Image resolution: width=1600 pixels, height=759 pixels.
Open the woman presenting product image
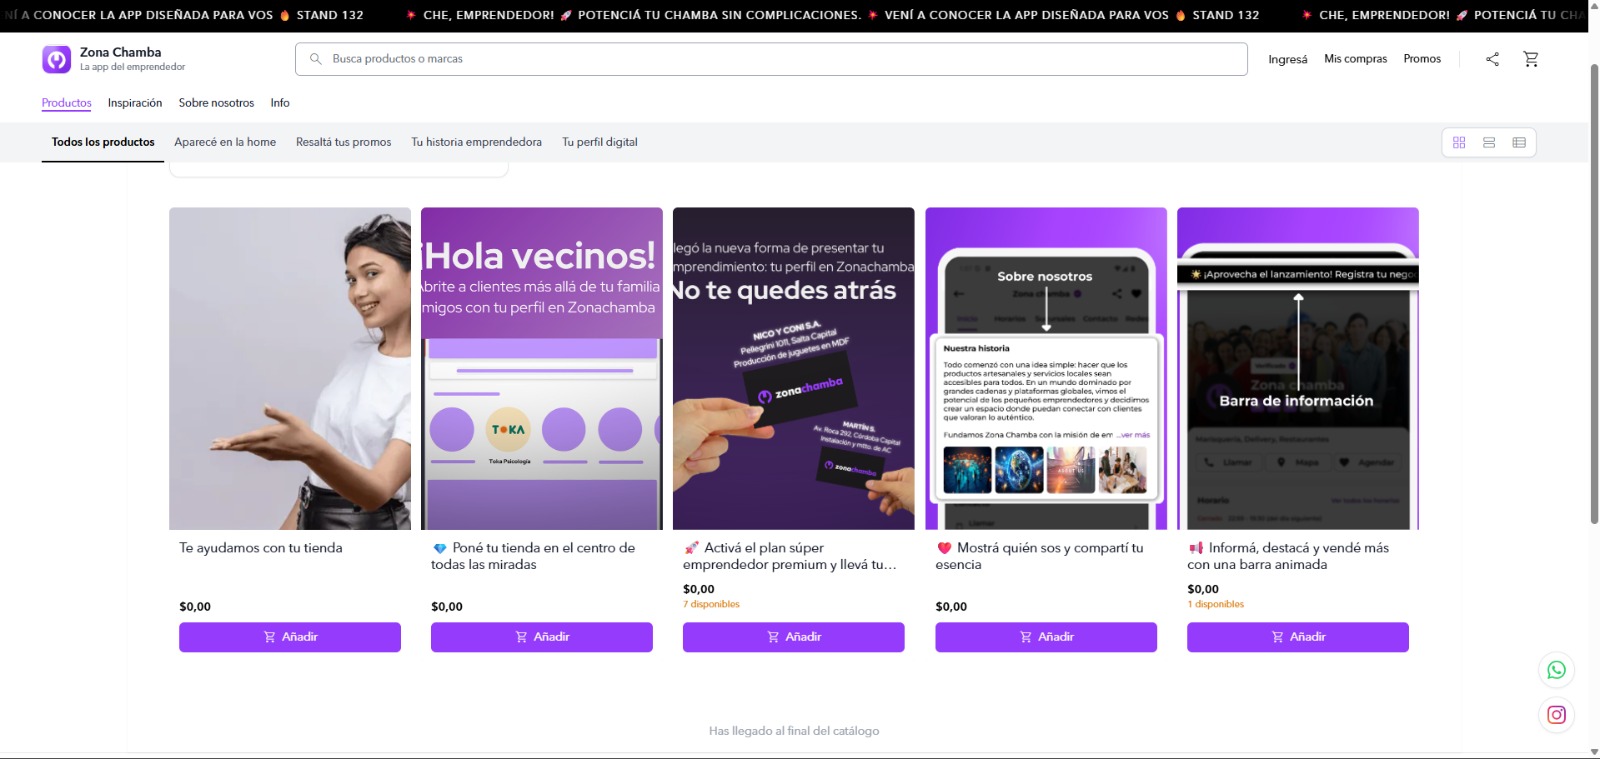pyautogui.click(x=290, y=368)
